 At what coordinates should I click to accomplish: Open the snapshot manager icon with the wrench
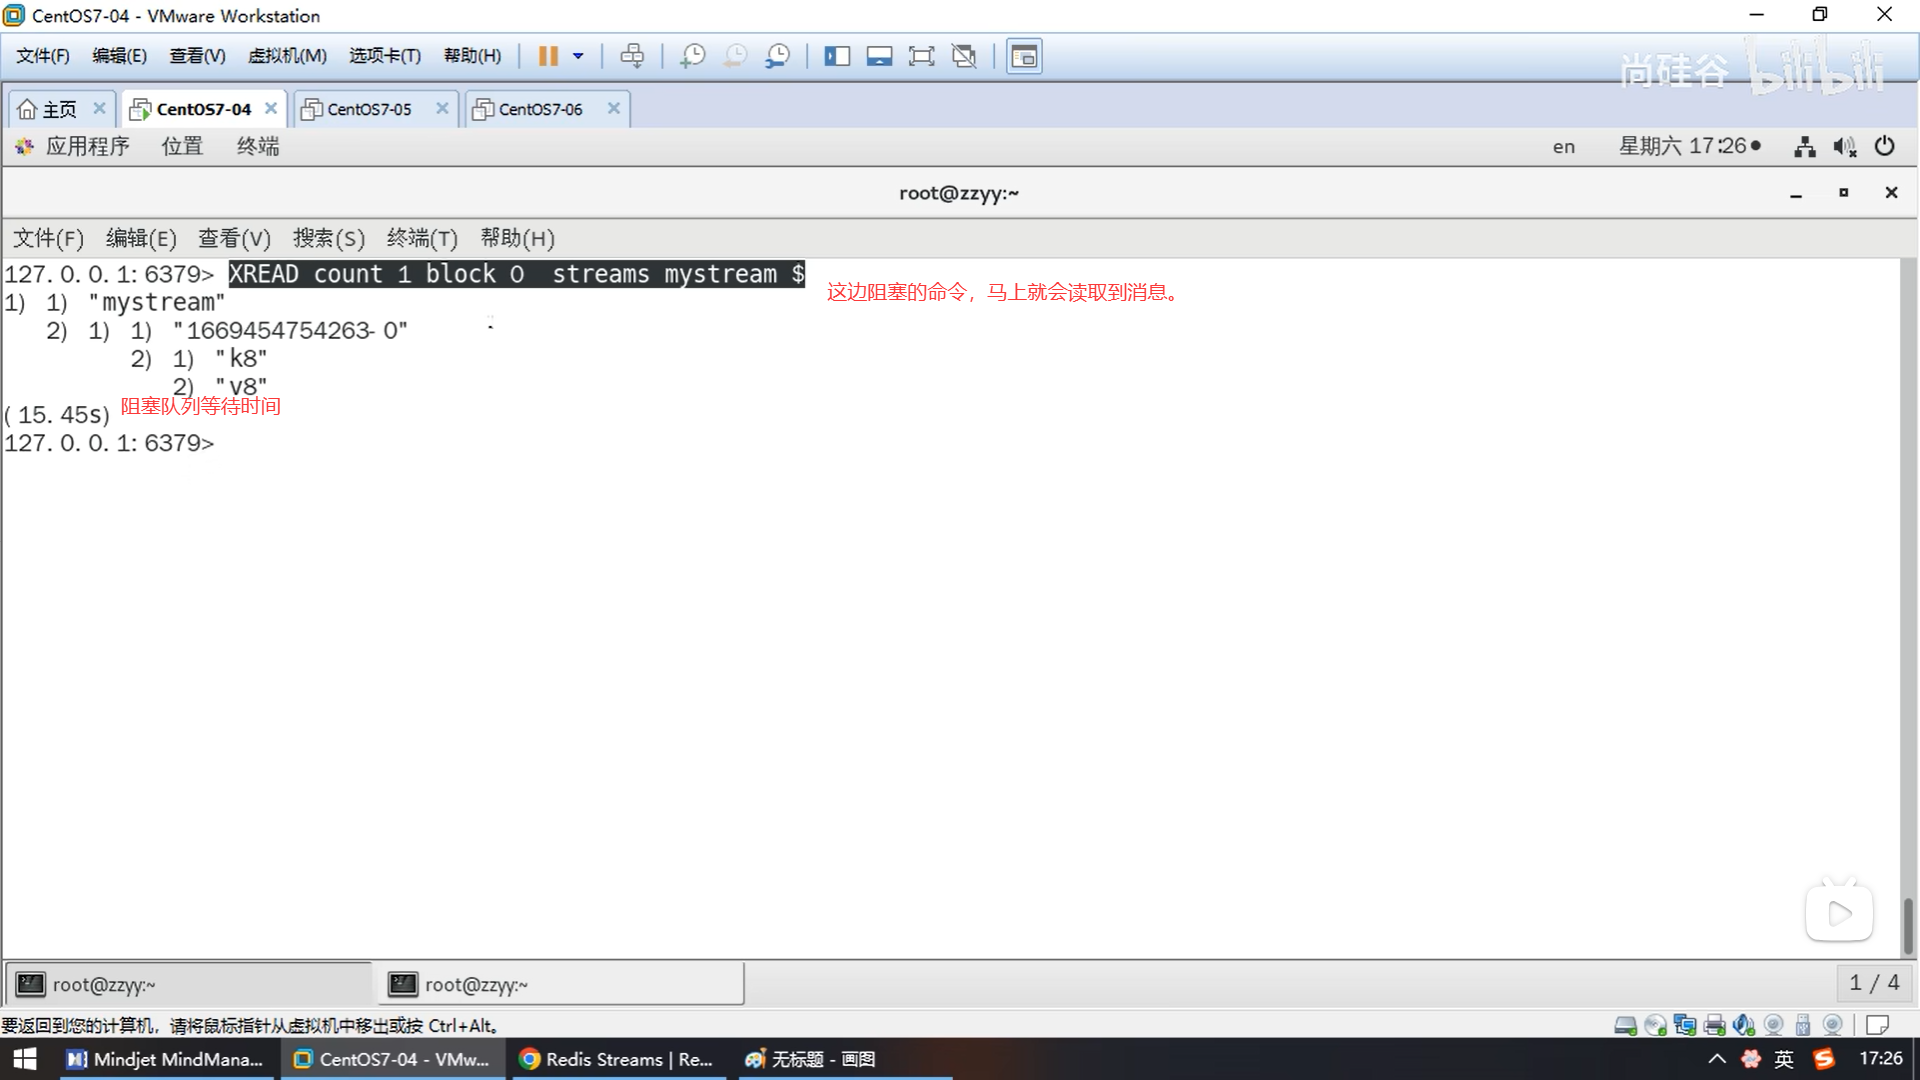(777, 56)
